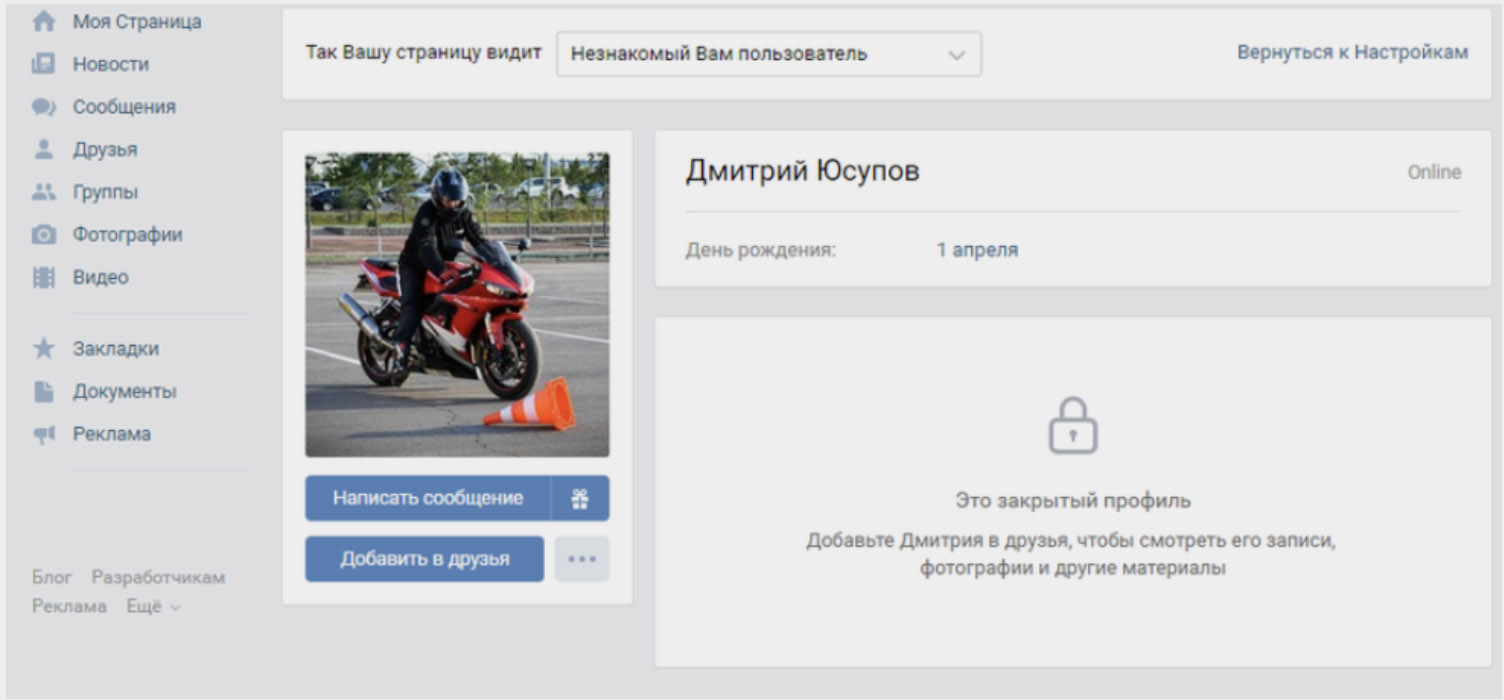Click the person icon beside Друзья
Screen dimensions: 1504x700
click(43, 150)
